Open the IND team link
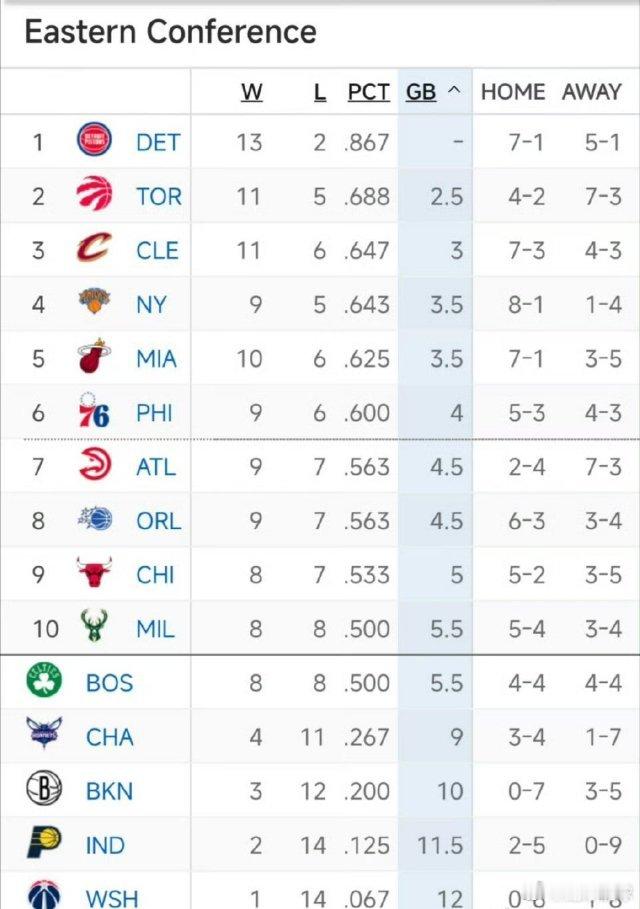This screenshot has width=640, height=909. pos(104,845)
